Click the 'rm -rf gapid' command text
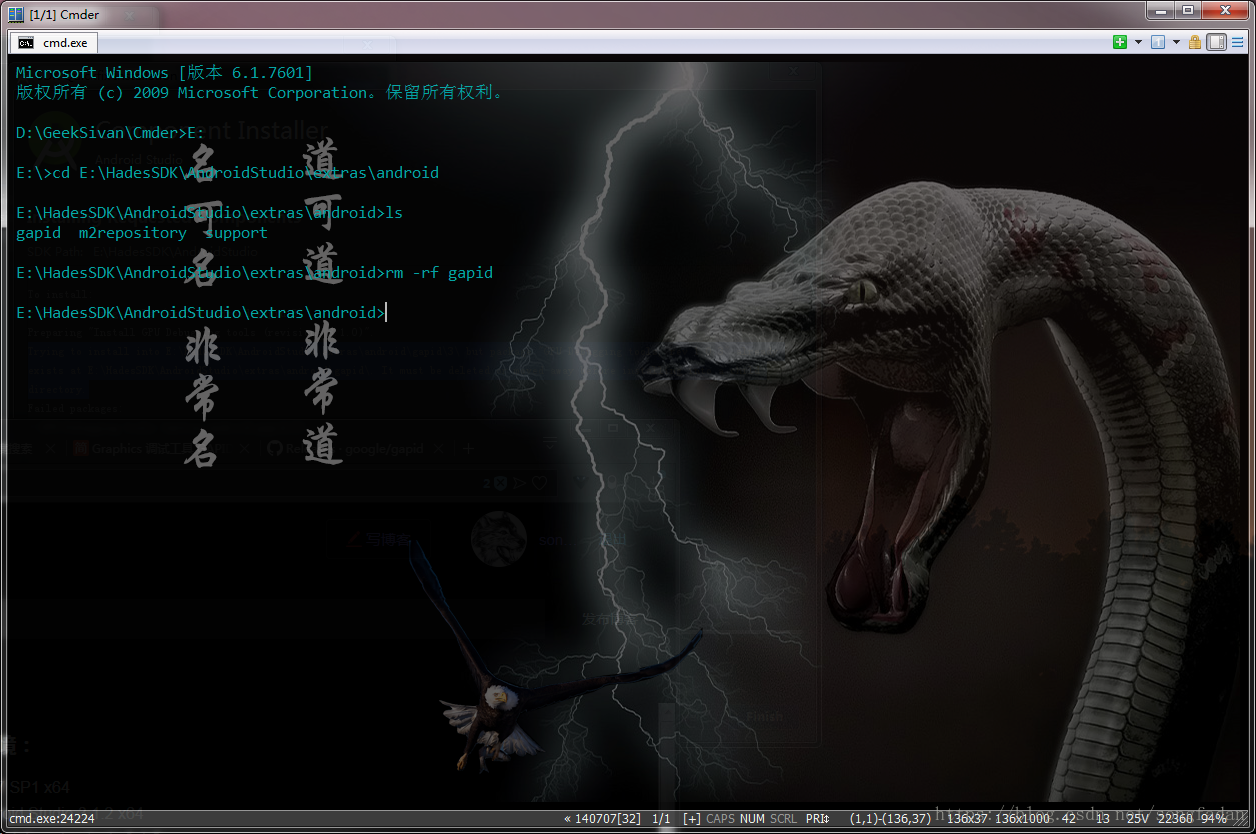This screenshot has height=834, width=1256. [x=439, y=272]
